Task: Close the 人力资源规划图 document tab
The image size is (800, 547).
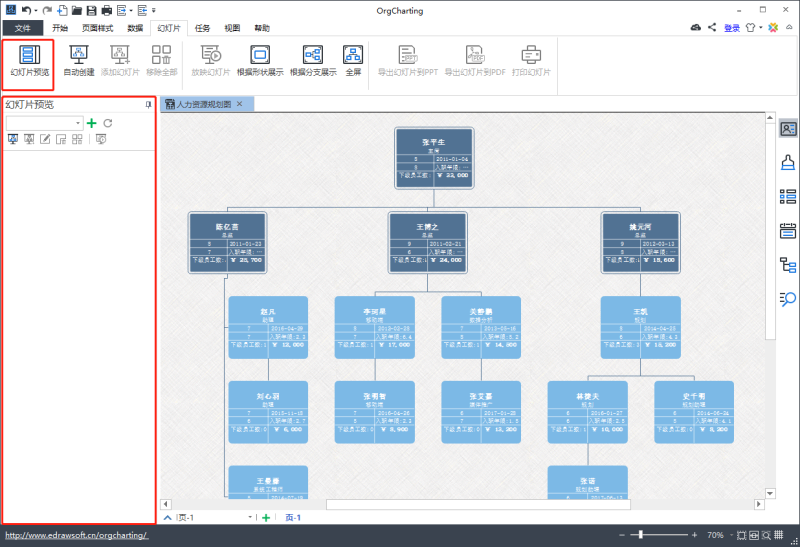Action: click(239, 104)
